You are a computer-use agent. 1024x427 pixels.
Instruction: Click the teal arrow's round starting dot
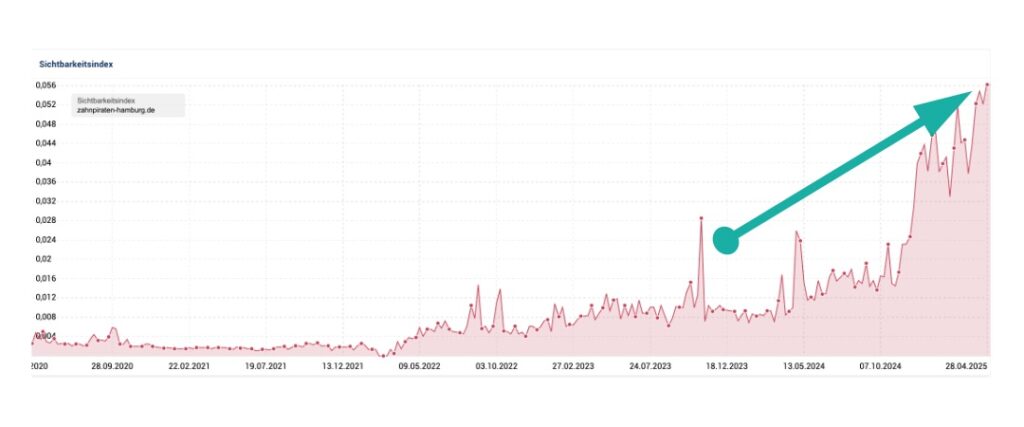pos(726,240)
